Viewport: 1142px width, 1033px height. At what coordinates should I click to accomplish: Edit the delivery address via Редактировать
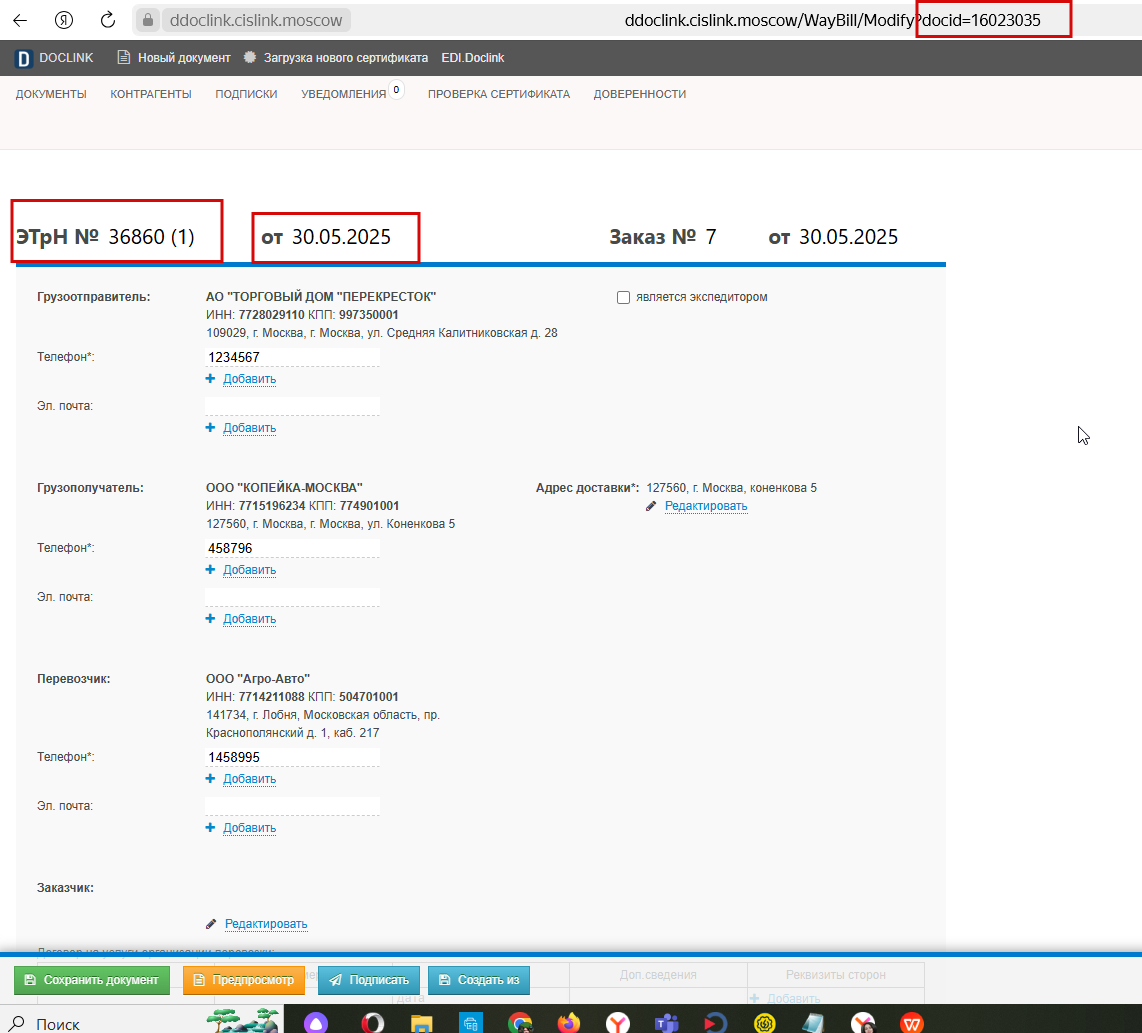(x=706, y=506)
